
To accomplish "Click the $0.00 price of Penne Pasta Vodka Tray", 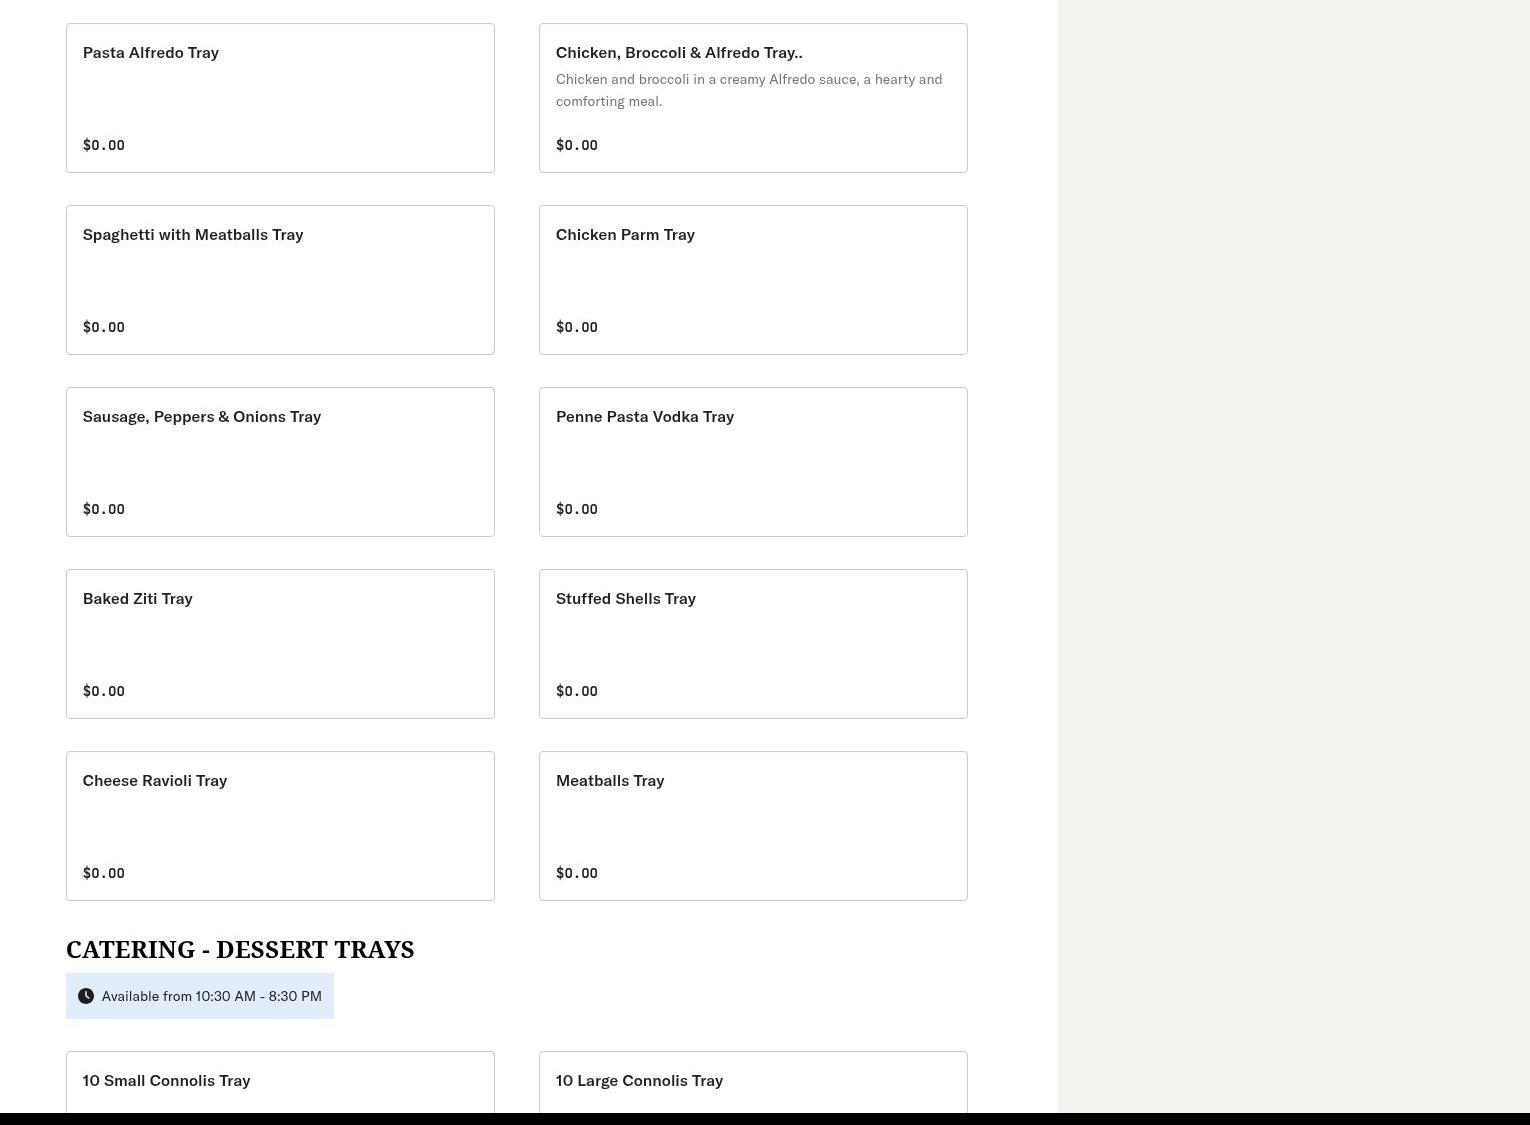I will [577, 509].
